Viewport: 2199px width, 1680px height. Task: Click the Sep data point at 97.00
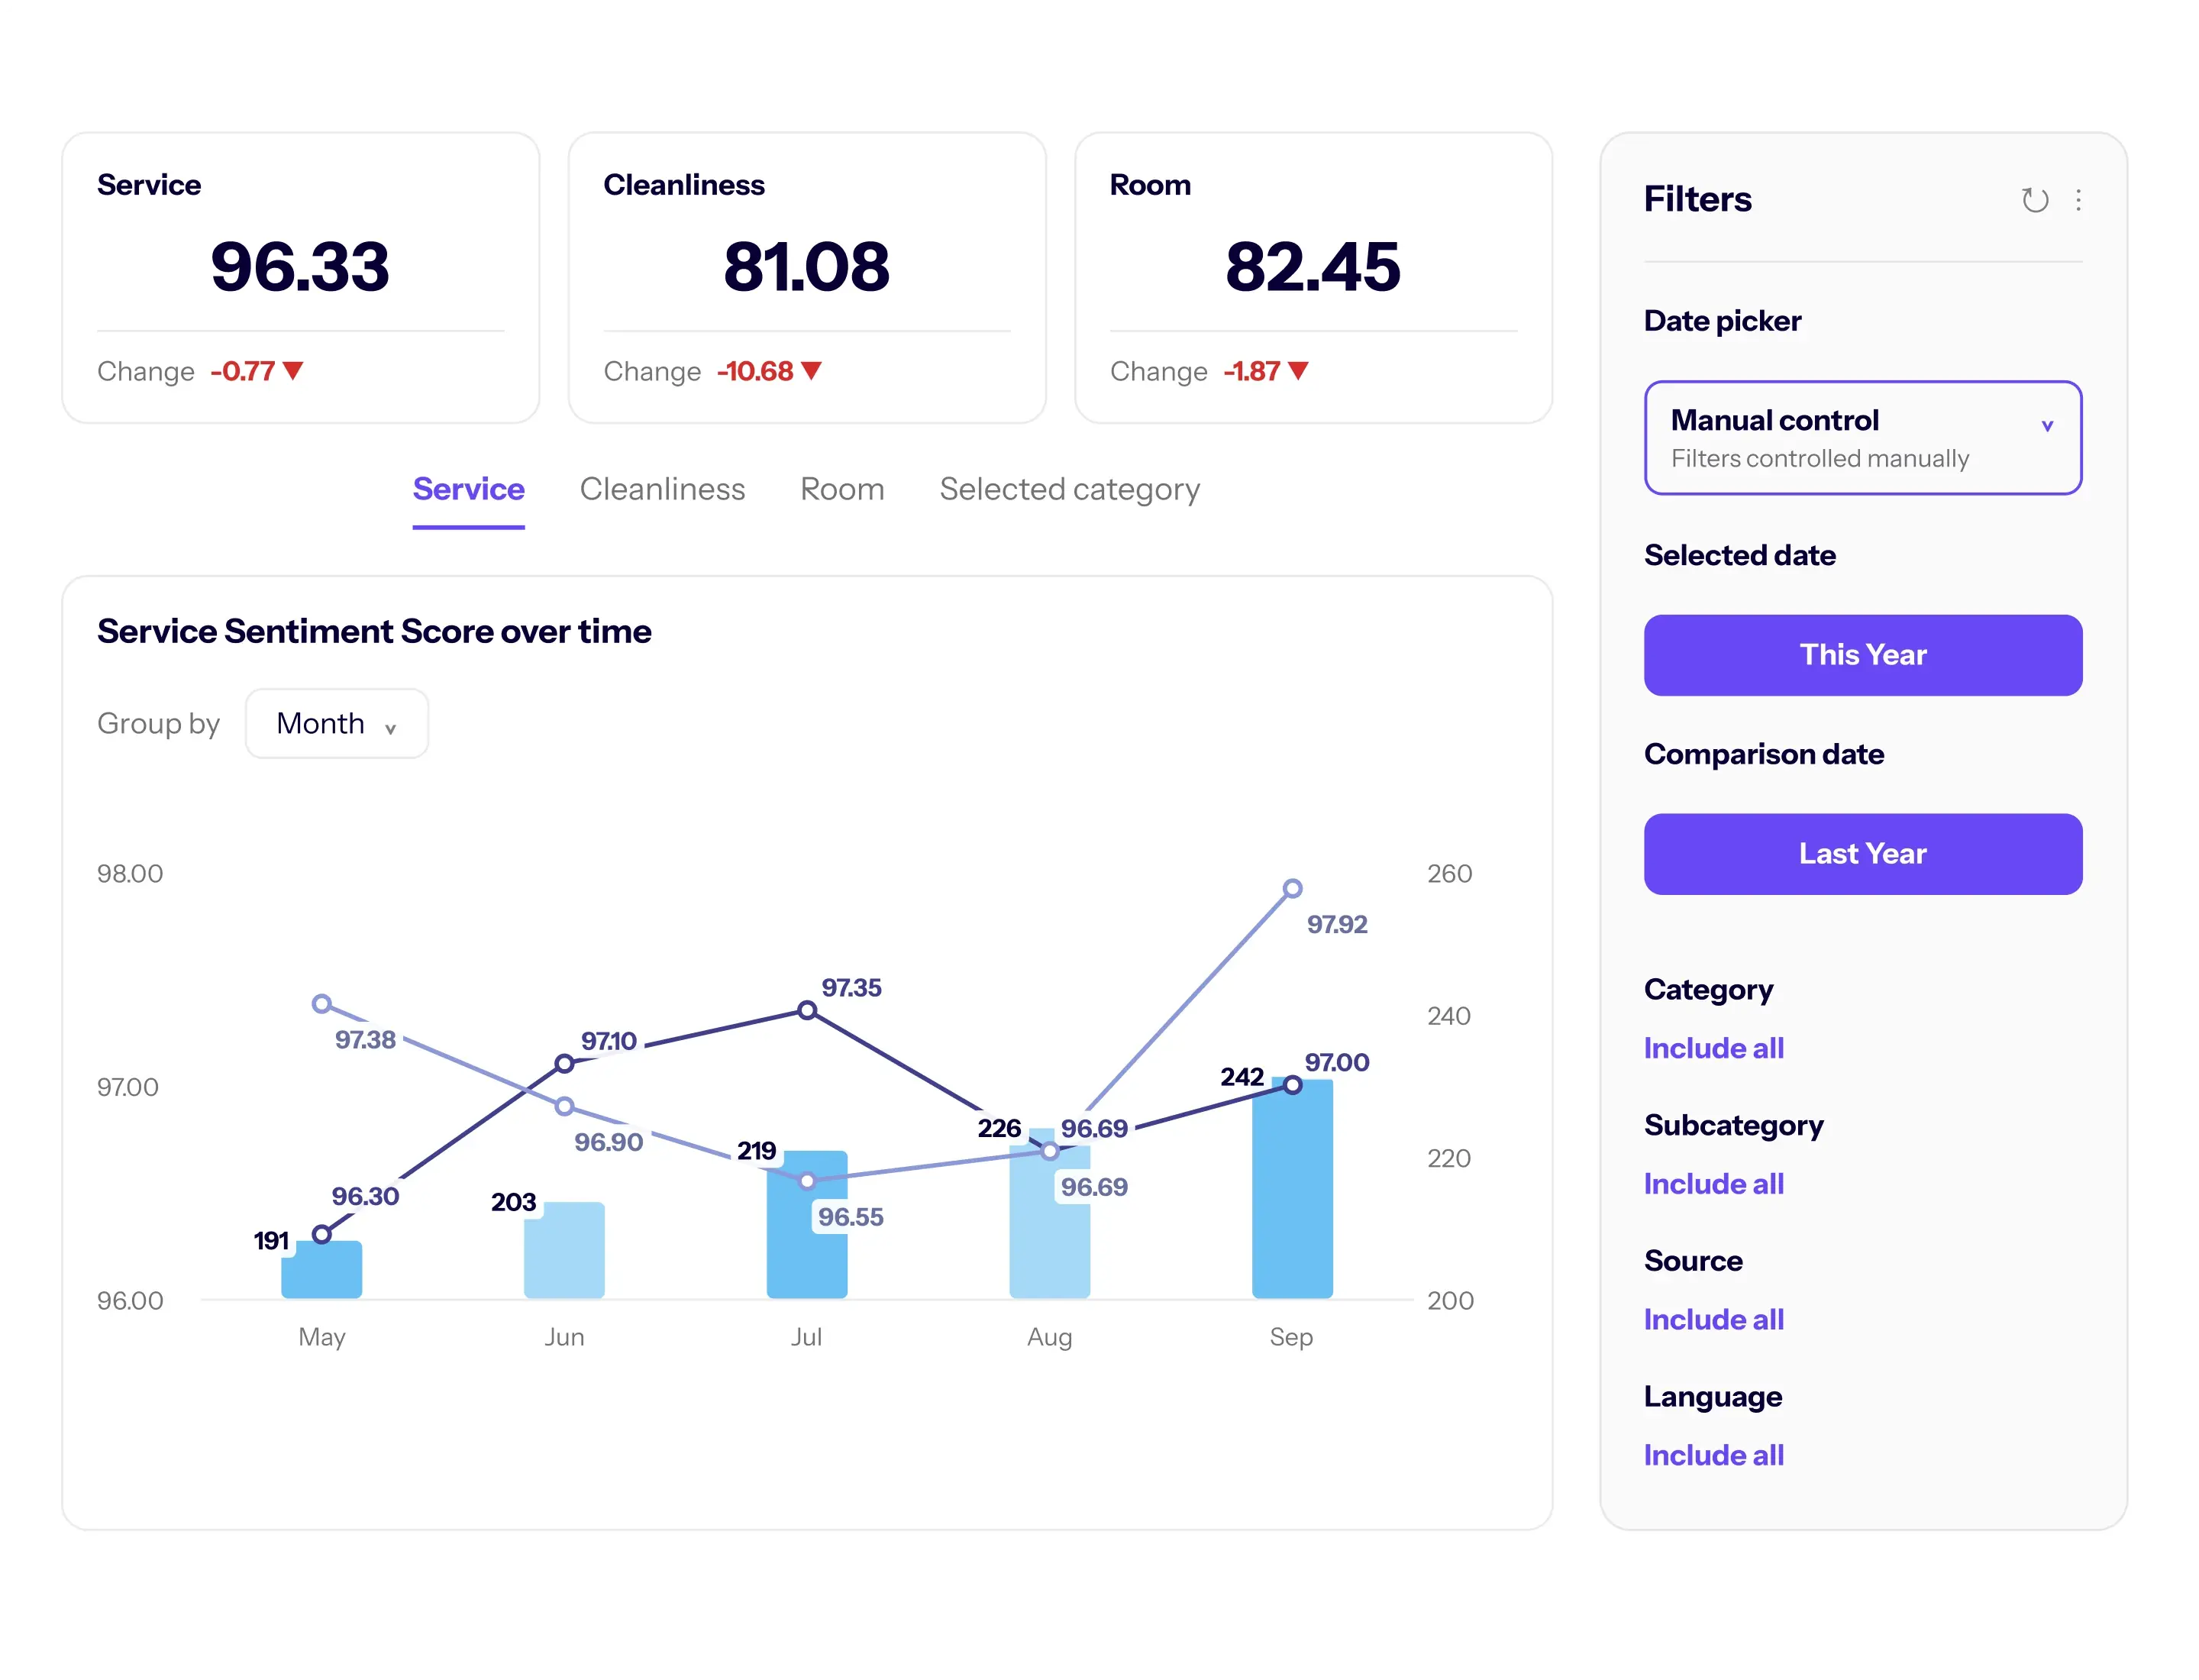[1292, 1085]
